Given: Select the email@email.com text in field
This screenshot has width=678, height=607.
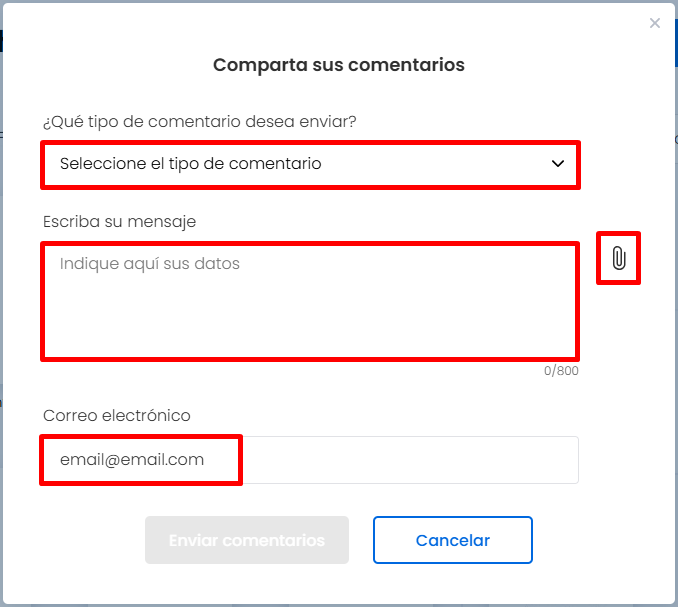Looking at the screenshot, I should tap(132, 460).
